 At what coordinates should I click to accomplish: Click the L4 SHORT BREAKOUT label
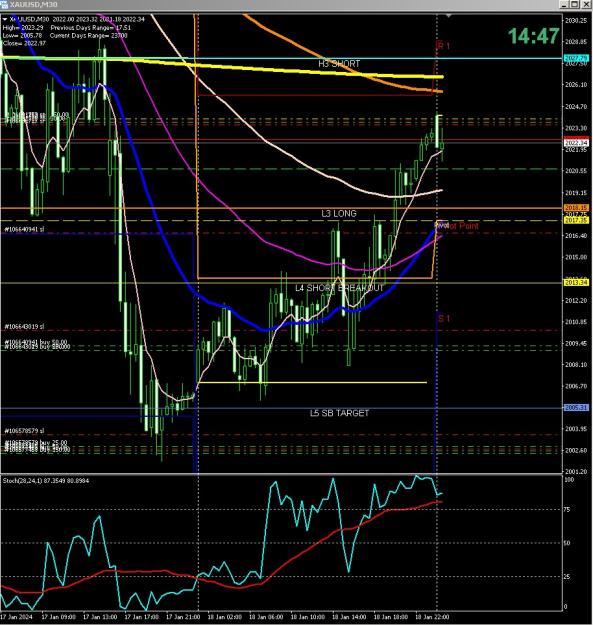pyautogui.click(x=339, y=288)
